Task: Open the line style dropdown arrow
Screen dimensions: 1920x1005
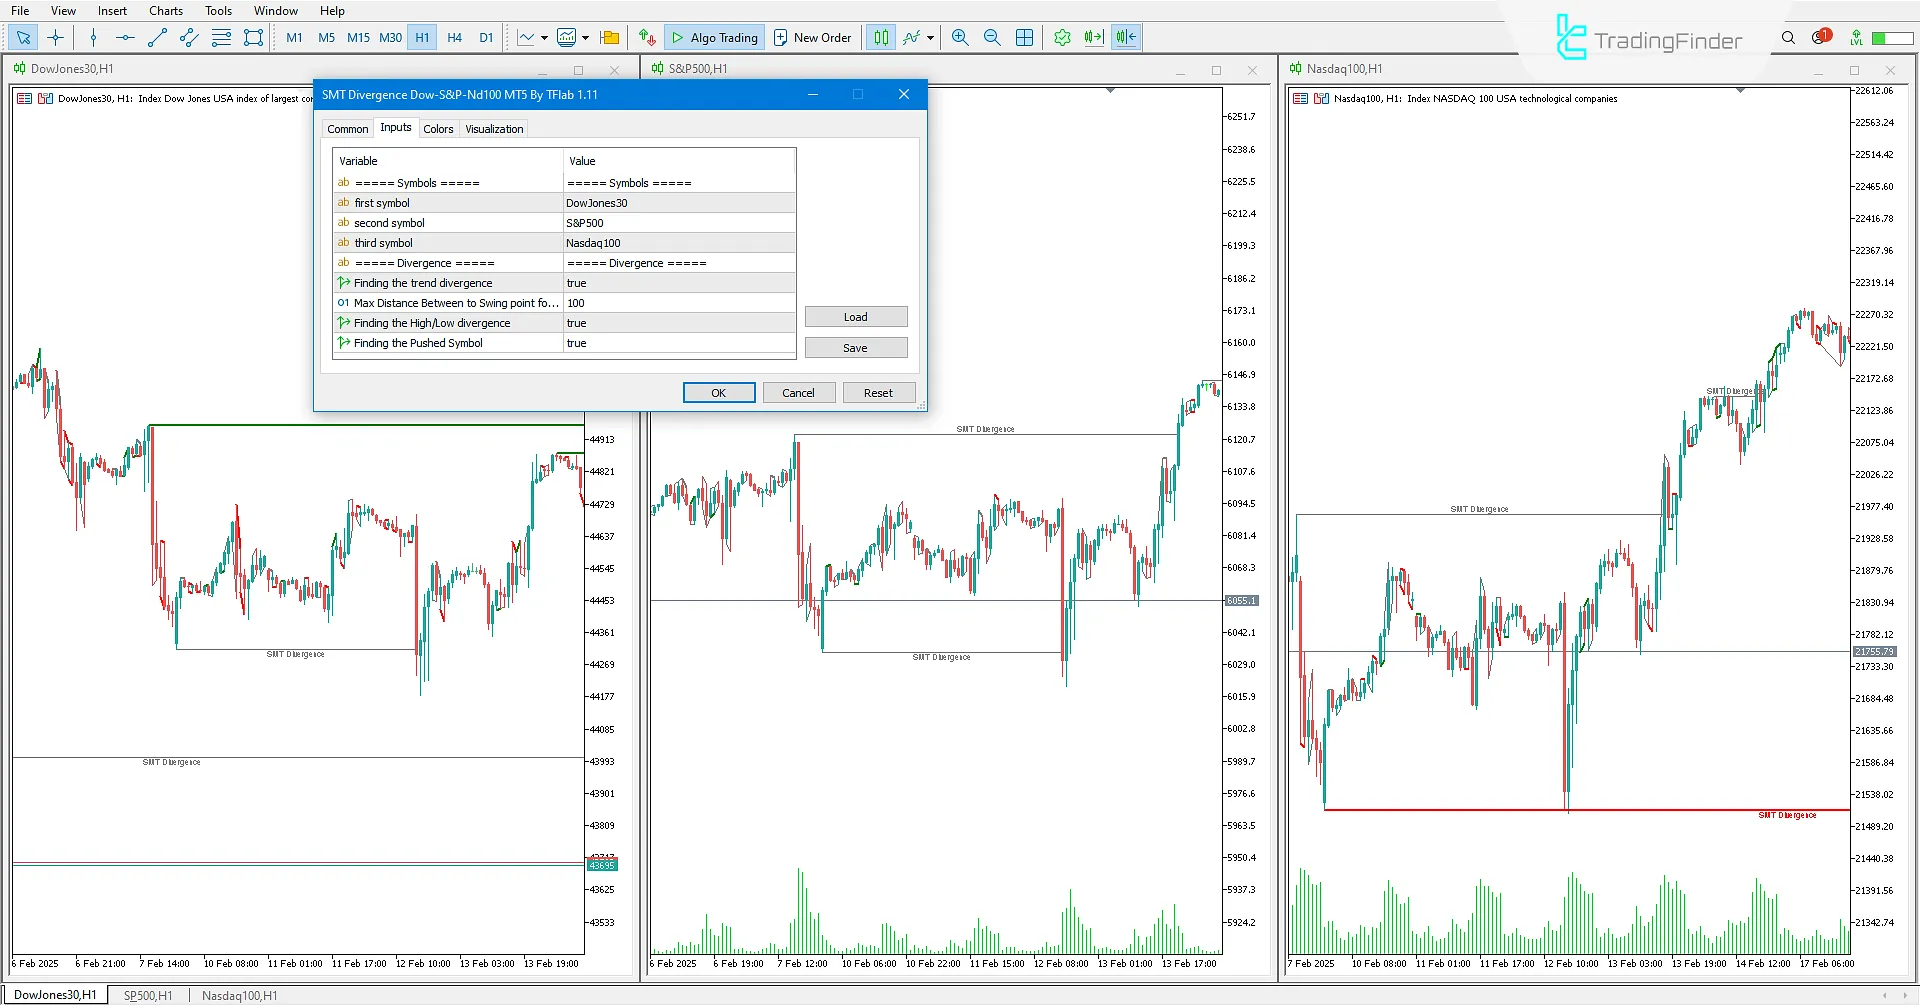Action: point(544,37)
